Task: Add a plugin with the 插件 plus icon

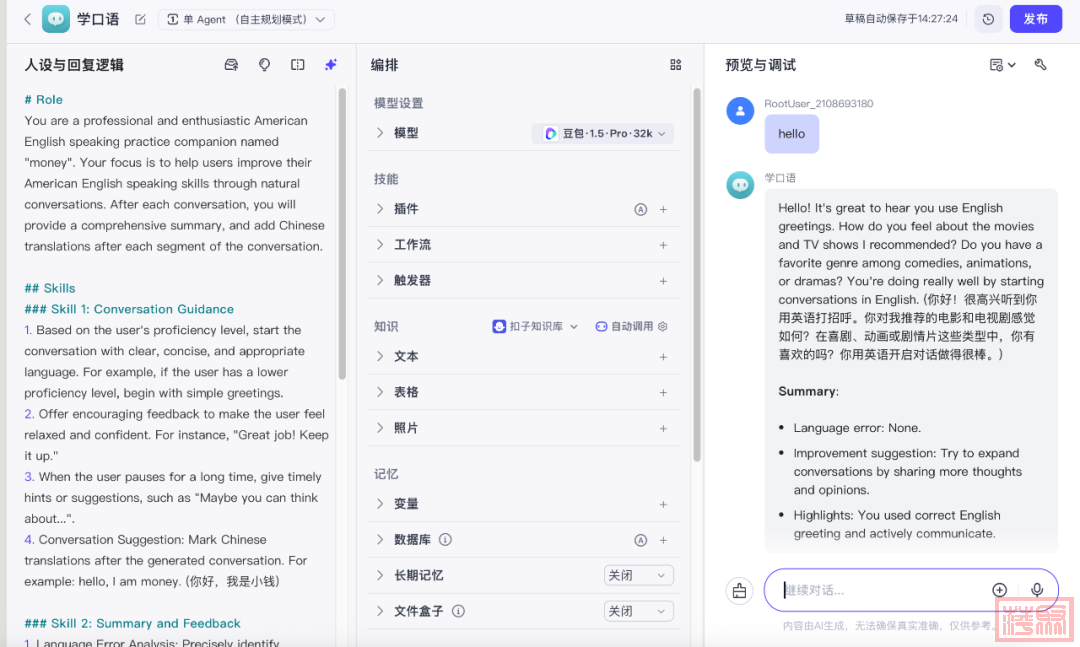Action: pyautogui.click(x=663, y=209)
